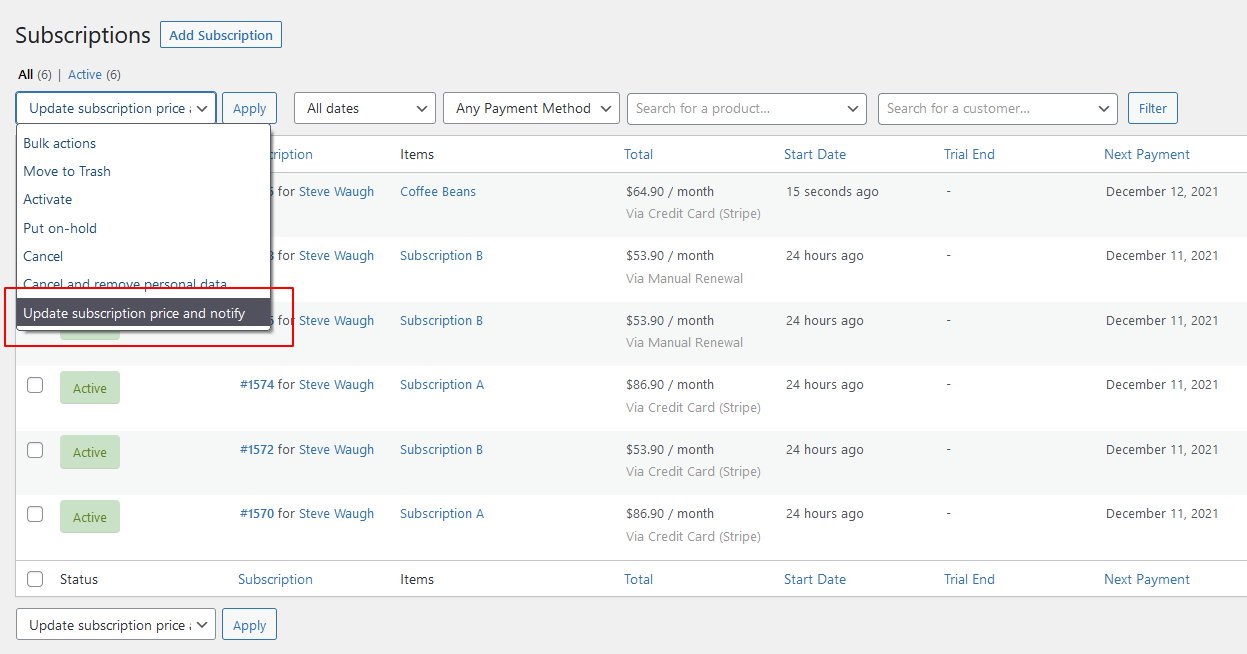Select all rows via bottom header checkbox
1247x654 pixels.
click(35, 578)
